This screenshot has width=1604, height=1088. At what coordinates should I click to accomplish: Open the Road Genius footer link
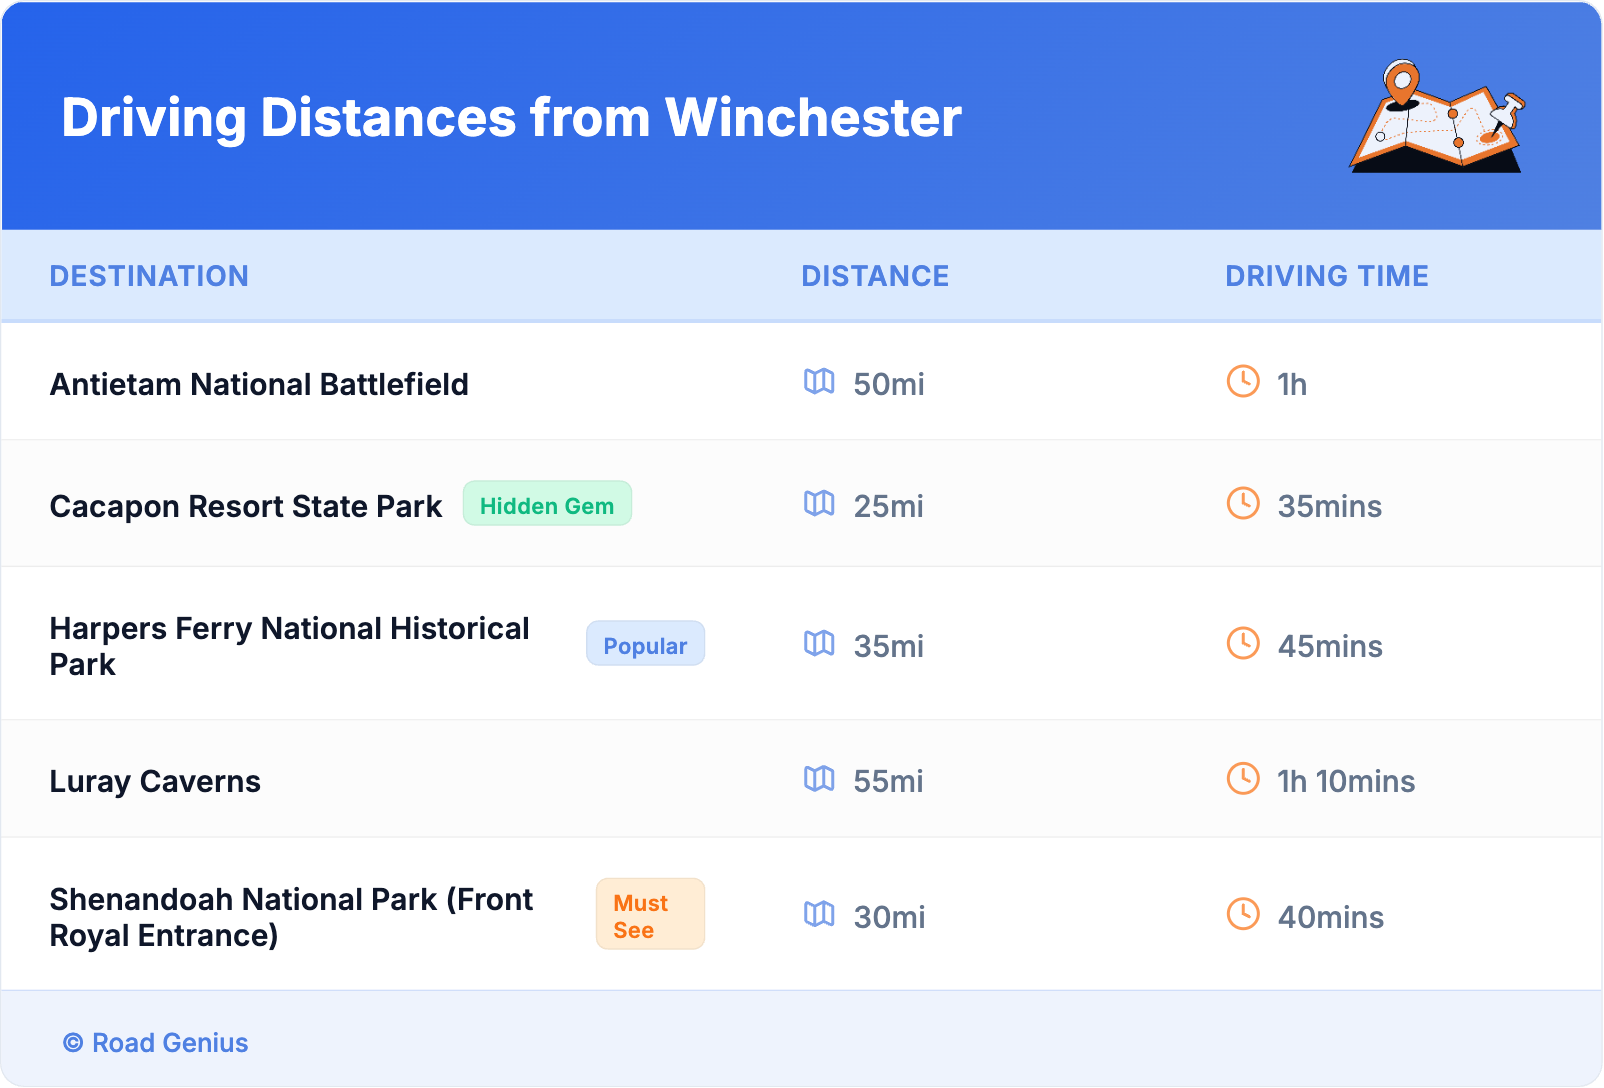(169, 1043)
